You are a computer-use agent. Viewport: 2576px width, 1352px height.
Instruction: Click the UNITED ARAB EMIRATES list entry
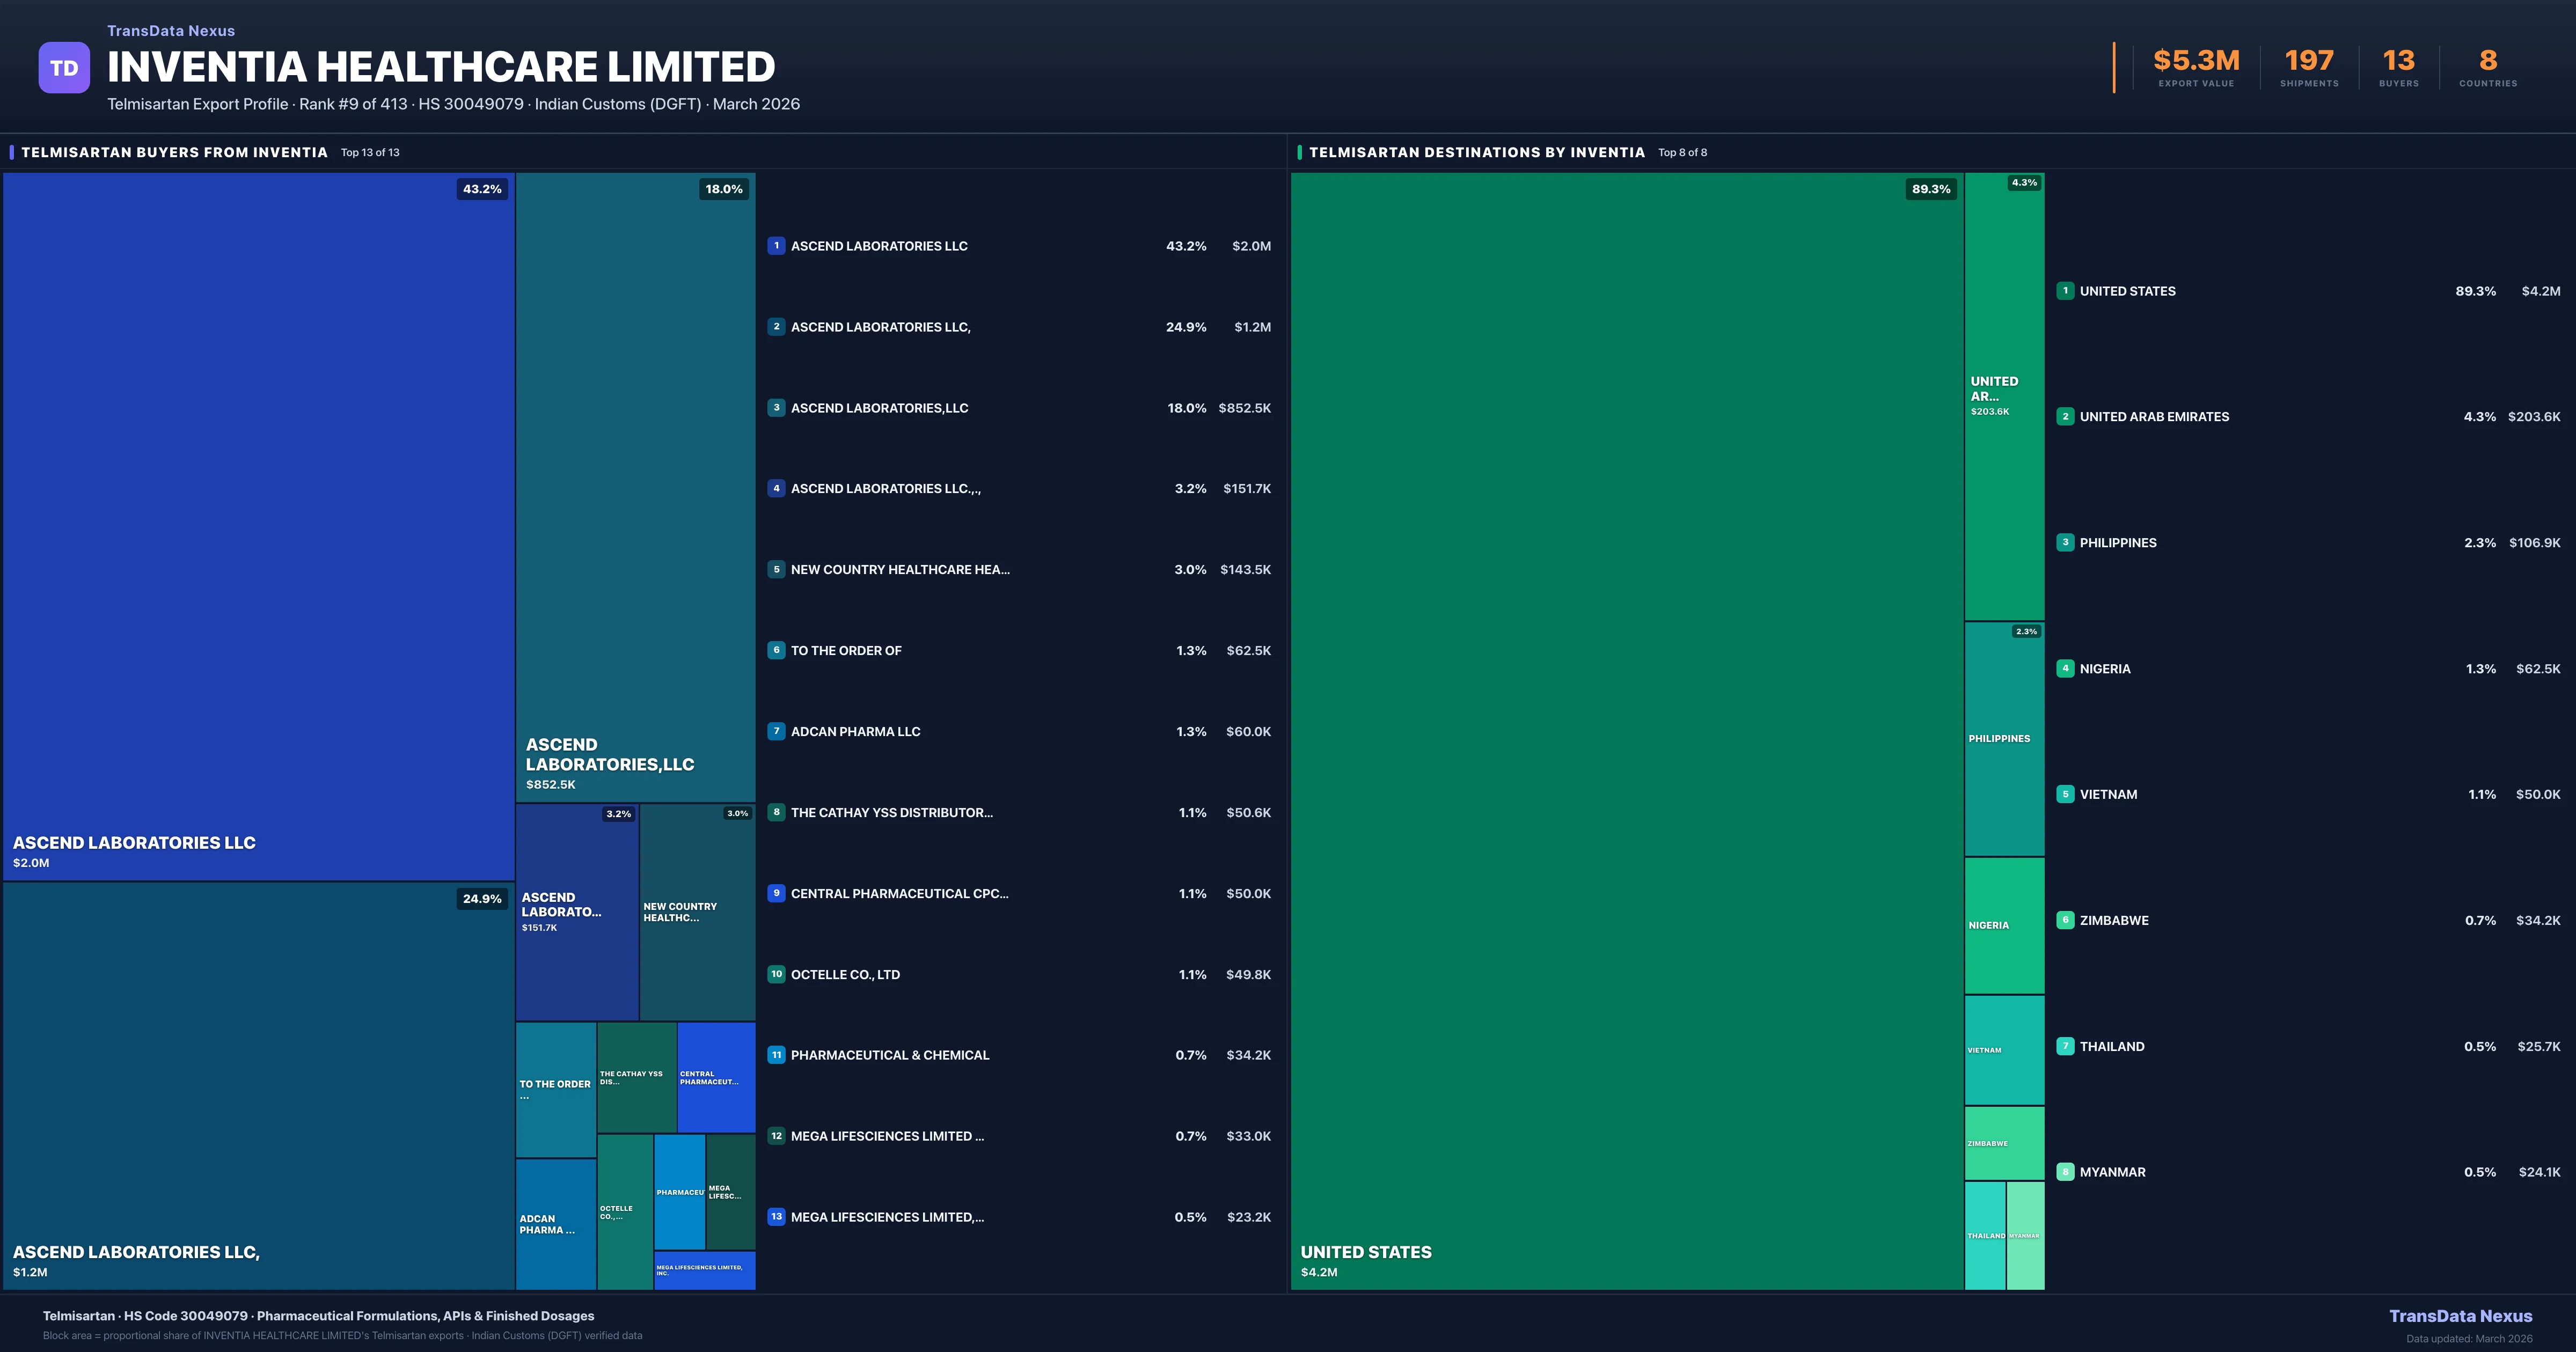2154,417
